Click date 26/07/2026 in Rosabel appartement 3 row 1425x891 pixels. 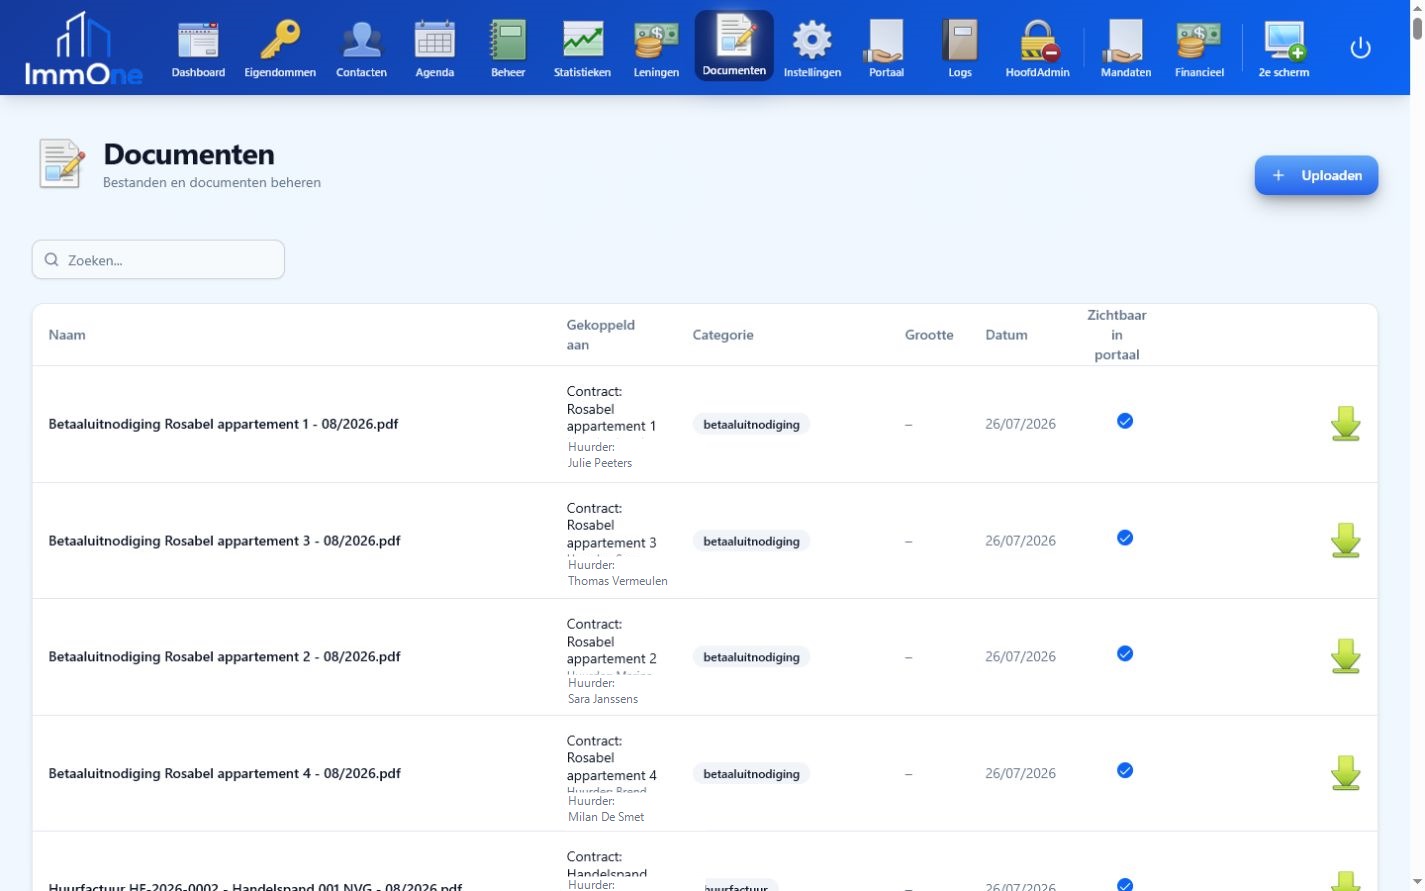tap(1020, 541)
